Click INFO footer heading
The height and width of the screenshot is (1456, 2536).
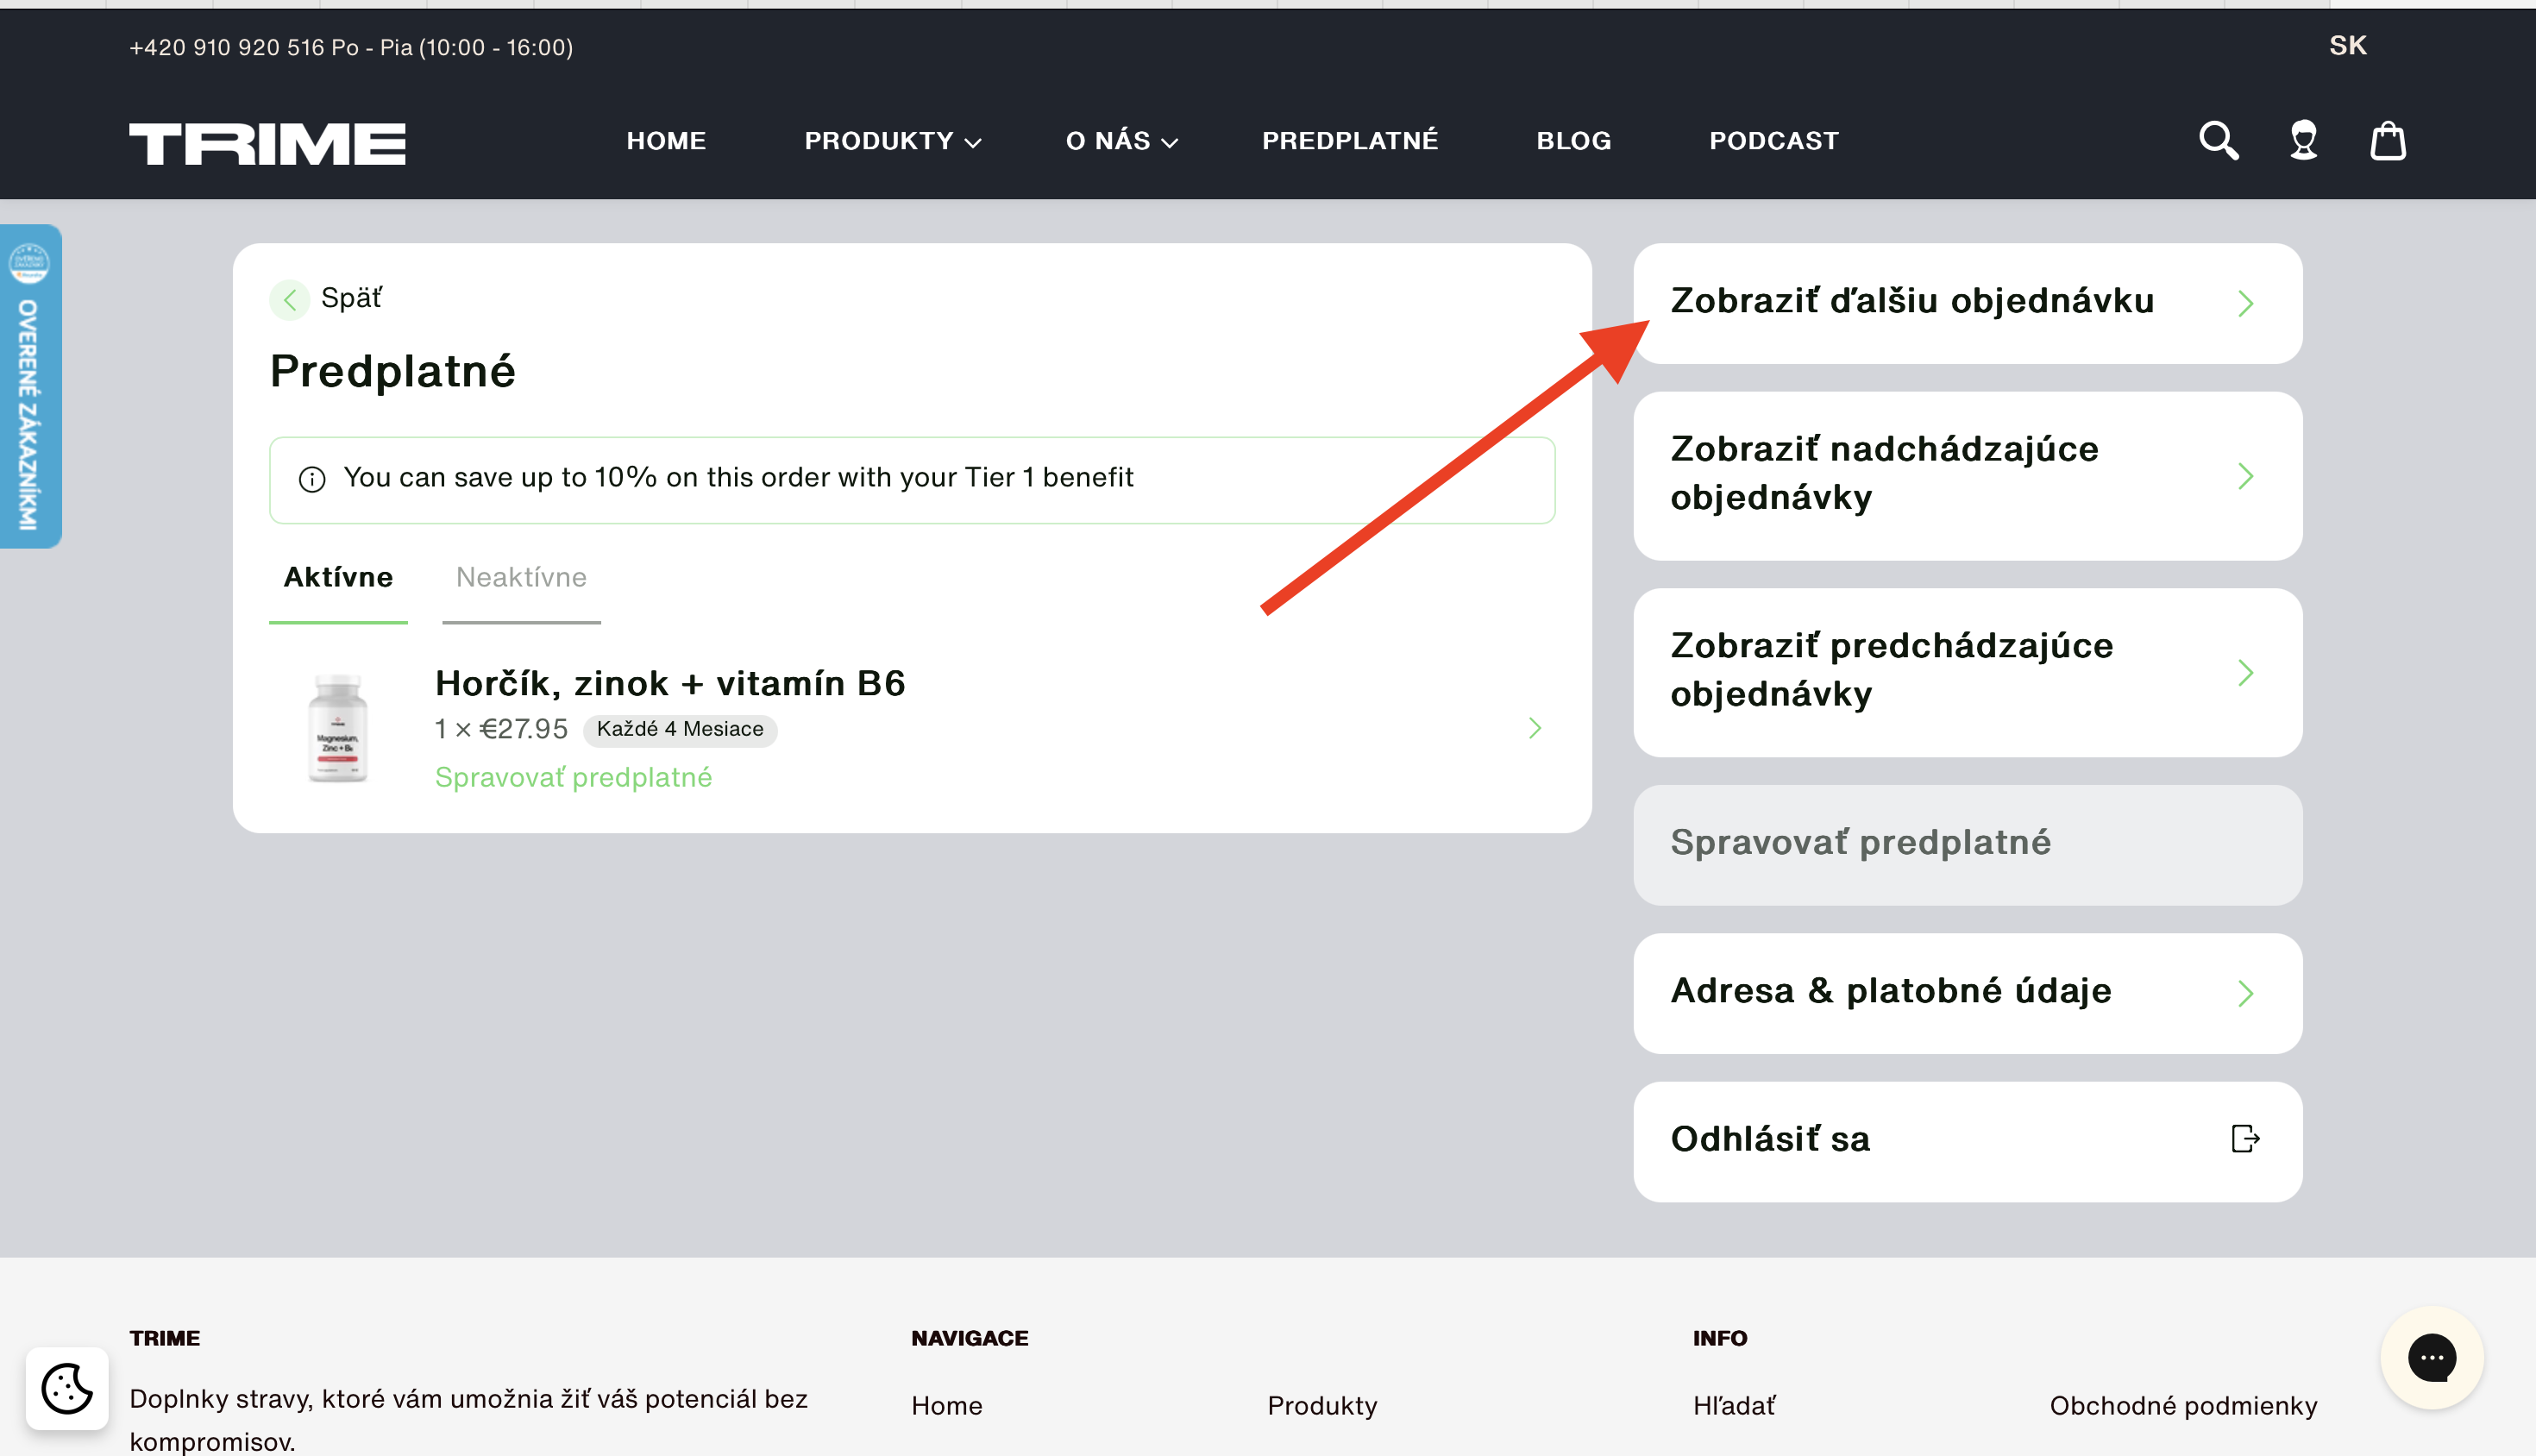(1720, 1339)
